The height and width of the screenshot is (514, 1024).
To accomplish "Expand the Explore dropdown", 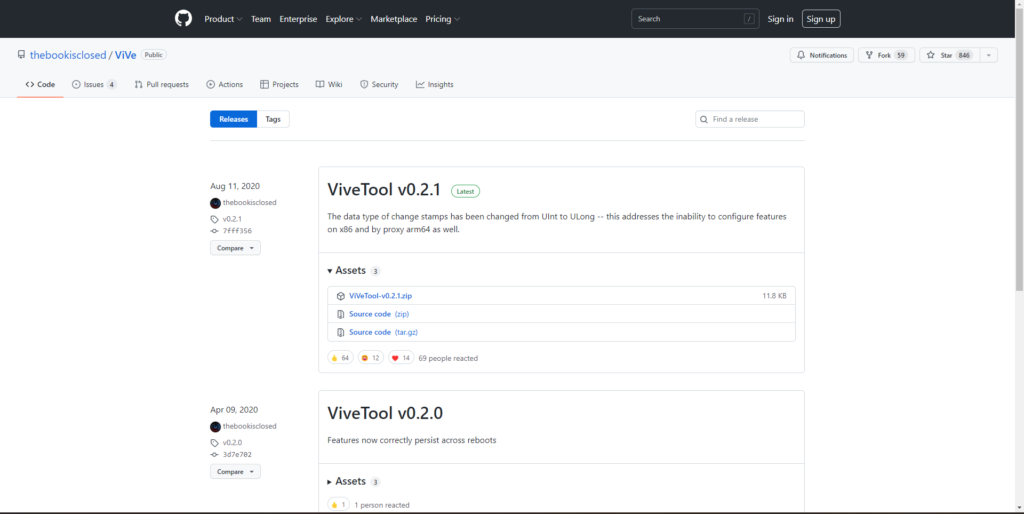I will pos(344,19).
